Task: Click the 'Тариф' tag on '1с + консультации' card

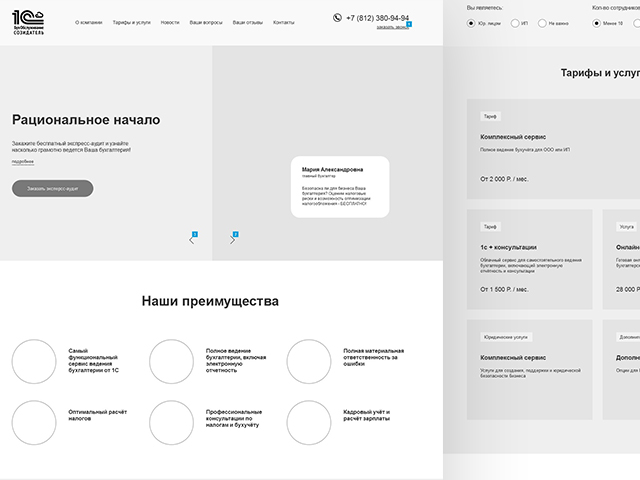Action: pos(490,227)
